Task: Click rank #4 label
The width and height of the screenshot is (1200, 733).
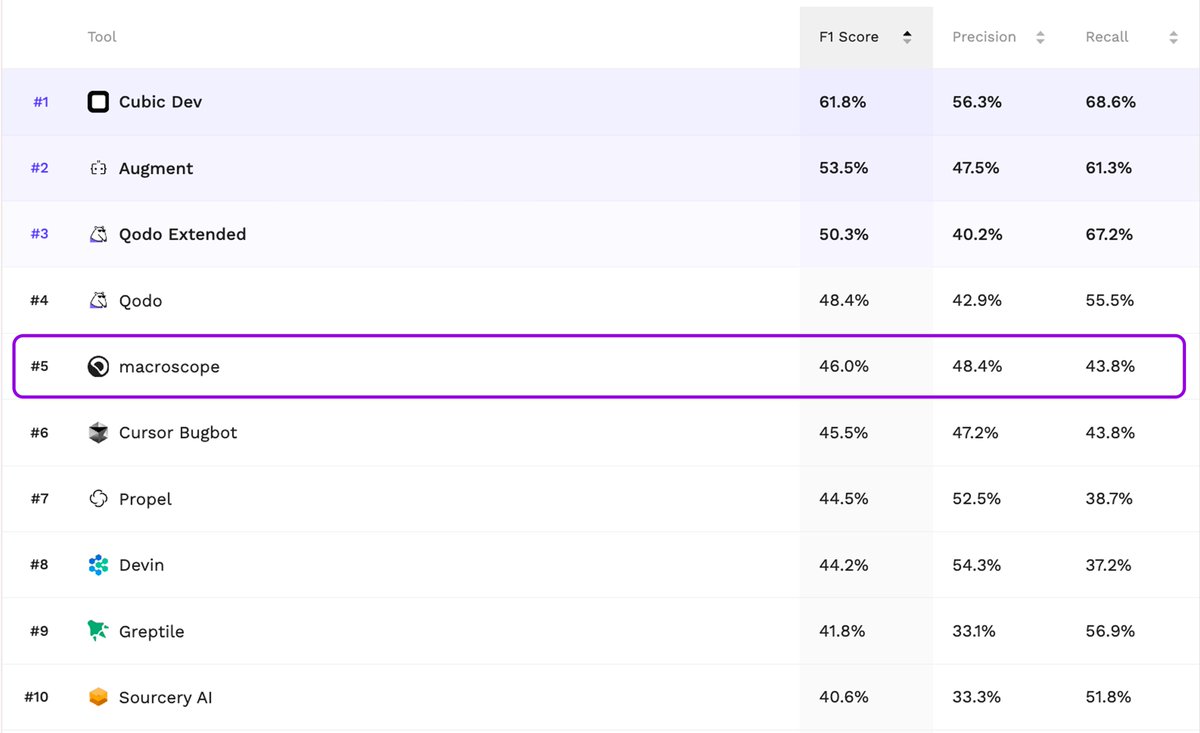Action: tap(39, 300)
